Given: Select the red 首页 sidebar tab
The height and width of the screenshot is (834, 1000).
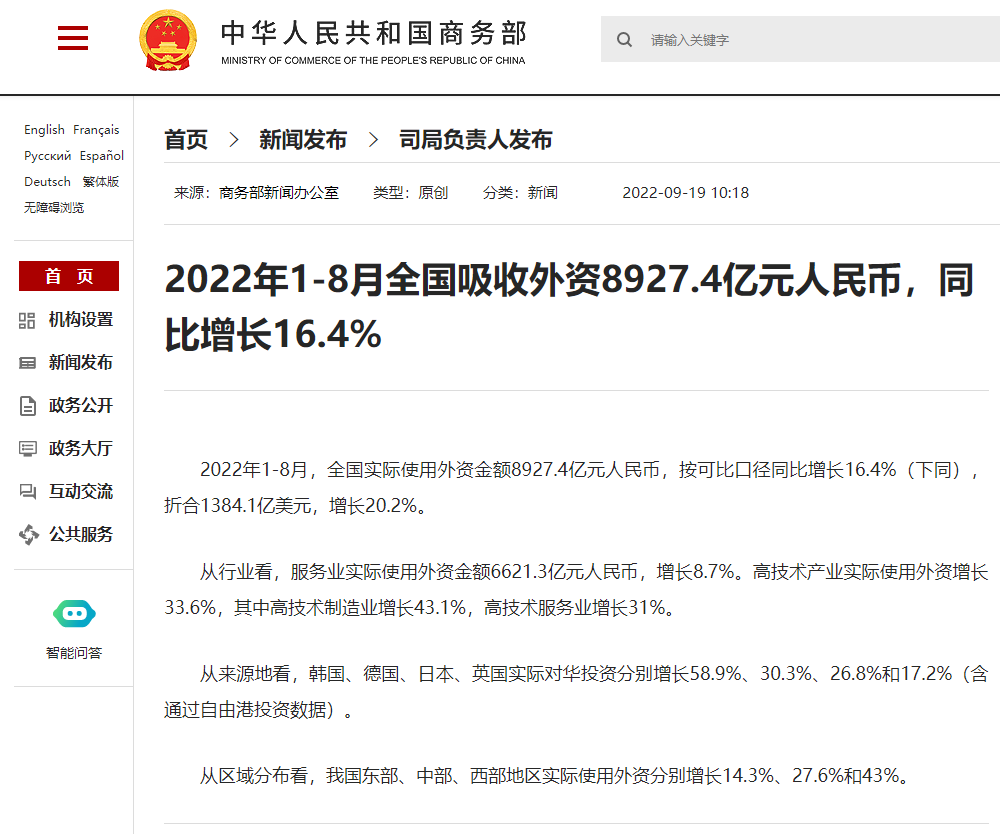Looking at the screenshot, I should 69,277.
